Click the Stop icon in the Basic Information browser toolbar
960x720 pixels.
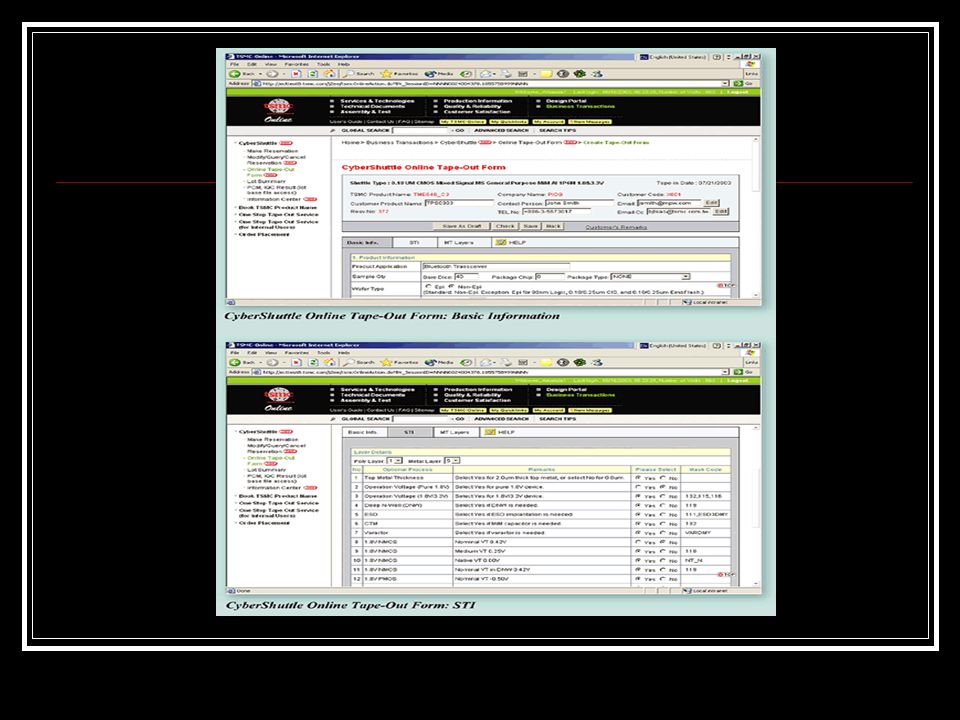(x=296, y=73)
